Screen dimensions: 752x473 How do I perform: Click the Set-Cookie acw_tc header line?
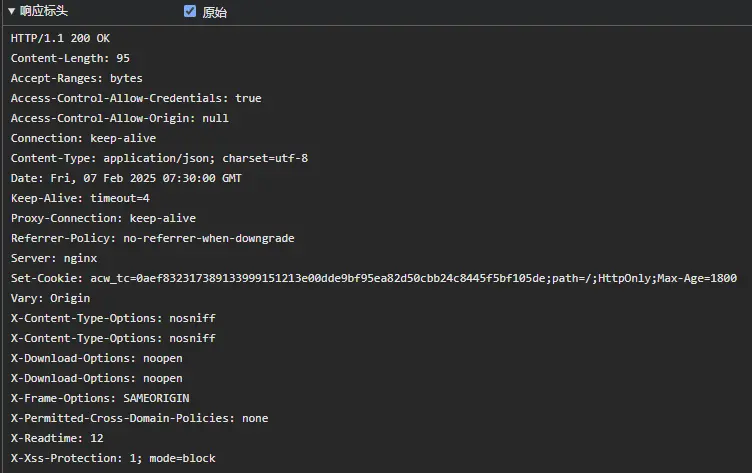(373, 278)
